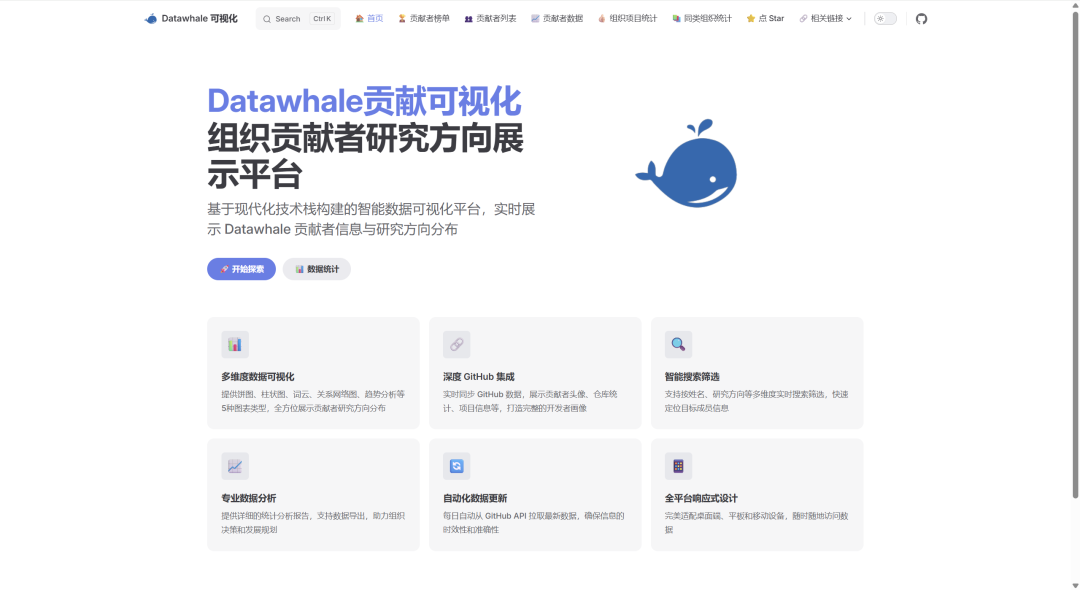Click the 全平台响应式设计 card title
This screenshot has height=590, width=1080.
point(701,498)
